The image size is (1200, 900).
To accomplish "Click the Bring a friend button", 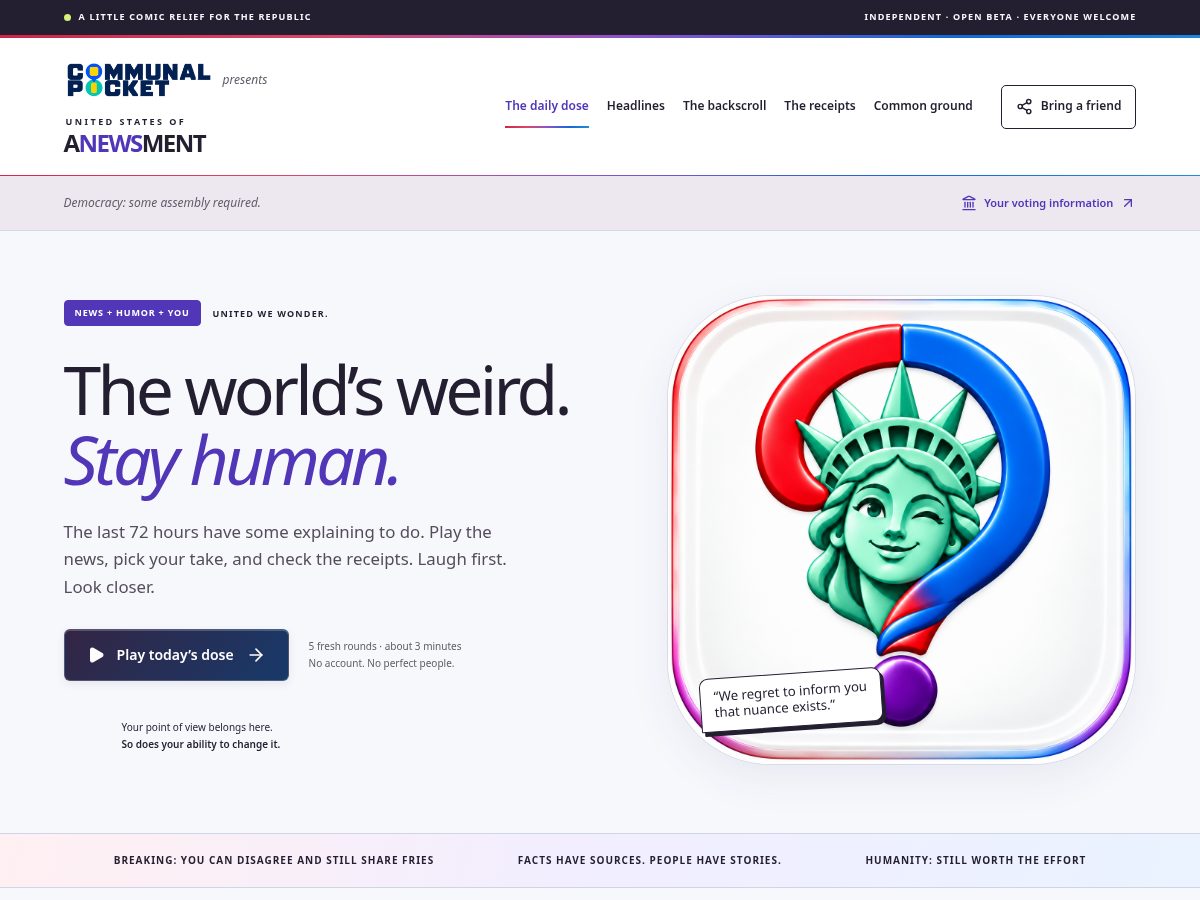I will pos(1068,107).
